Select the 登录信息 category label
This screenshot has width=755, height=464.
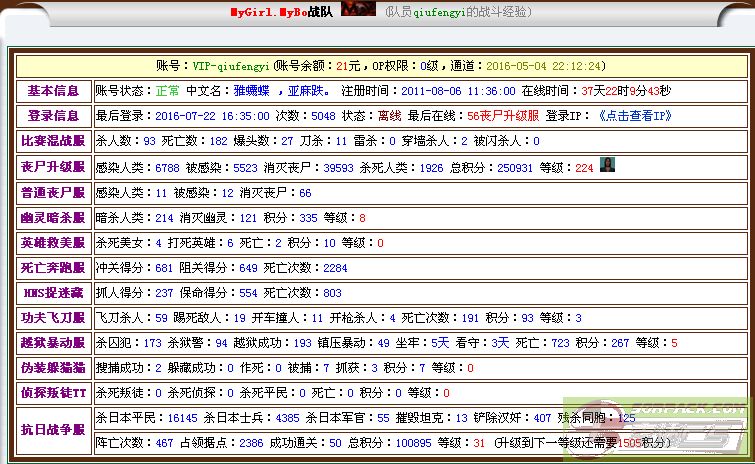(x=54, y=116)
